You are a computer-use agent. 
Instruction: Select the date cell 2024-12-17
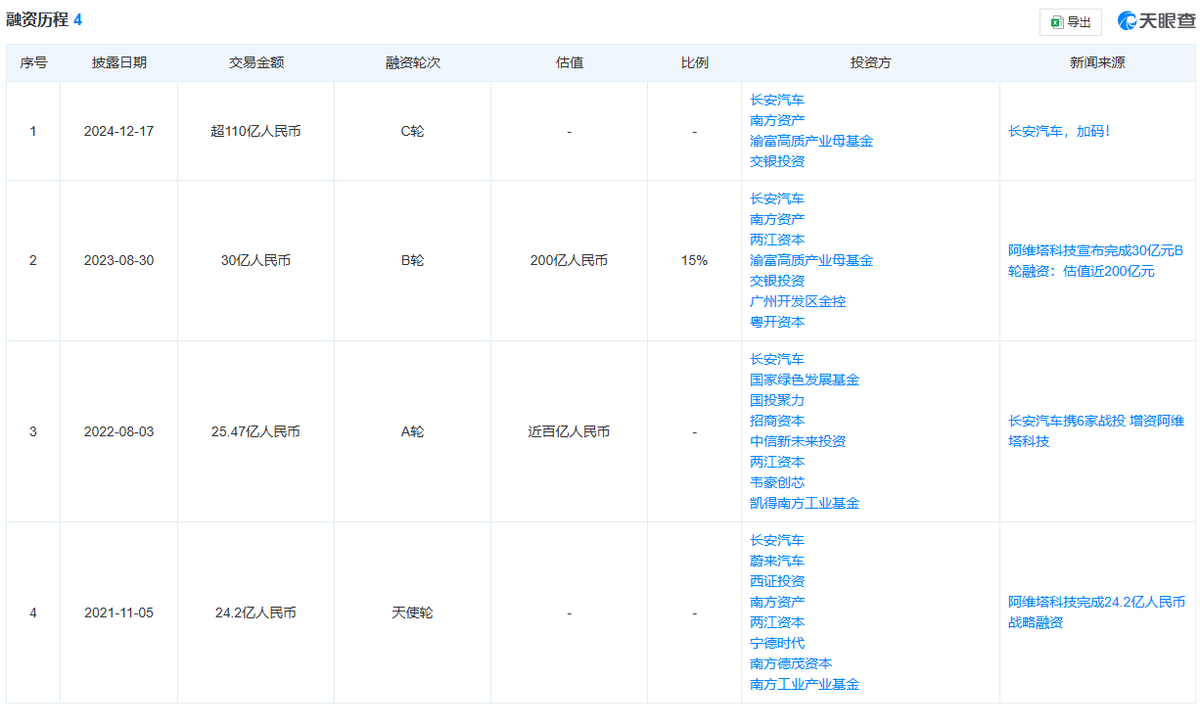coord(119,131)
